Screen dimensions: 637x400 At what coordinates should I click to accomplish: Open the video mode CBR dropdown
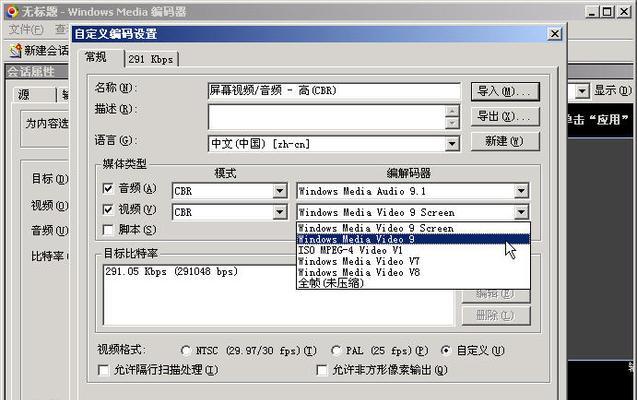pyautogui.click(x=280, y=212)
